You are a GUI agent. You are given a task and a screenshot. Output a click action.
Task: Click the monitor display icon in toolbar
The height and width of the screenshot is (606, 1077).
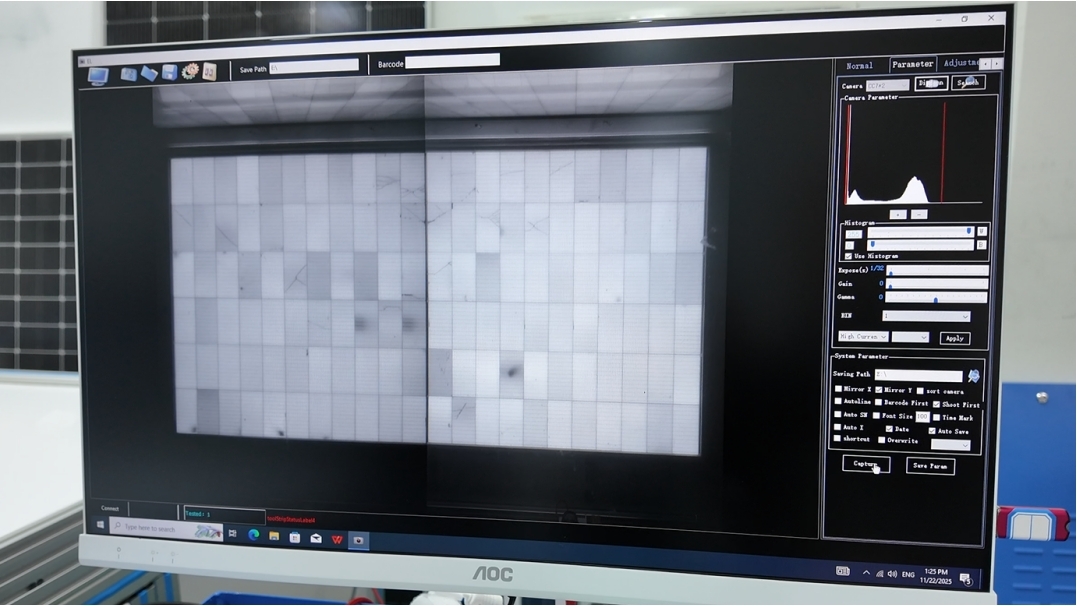tap(98, 75)
